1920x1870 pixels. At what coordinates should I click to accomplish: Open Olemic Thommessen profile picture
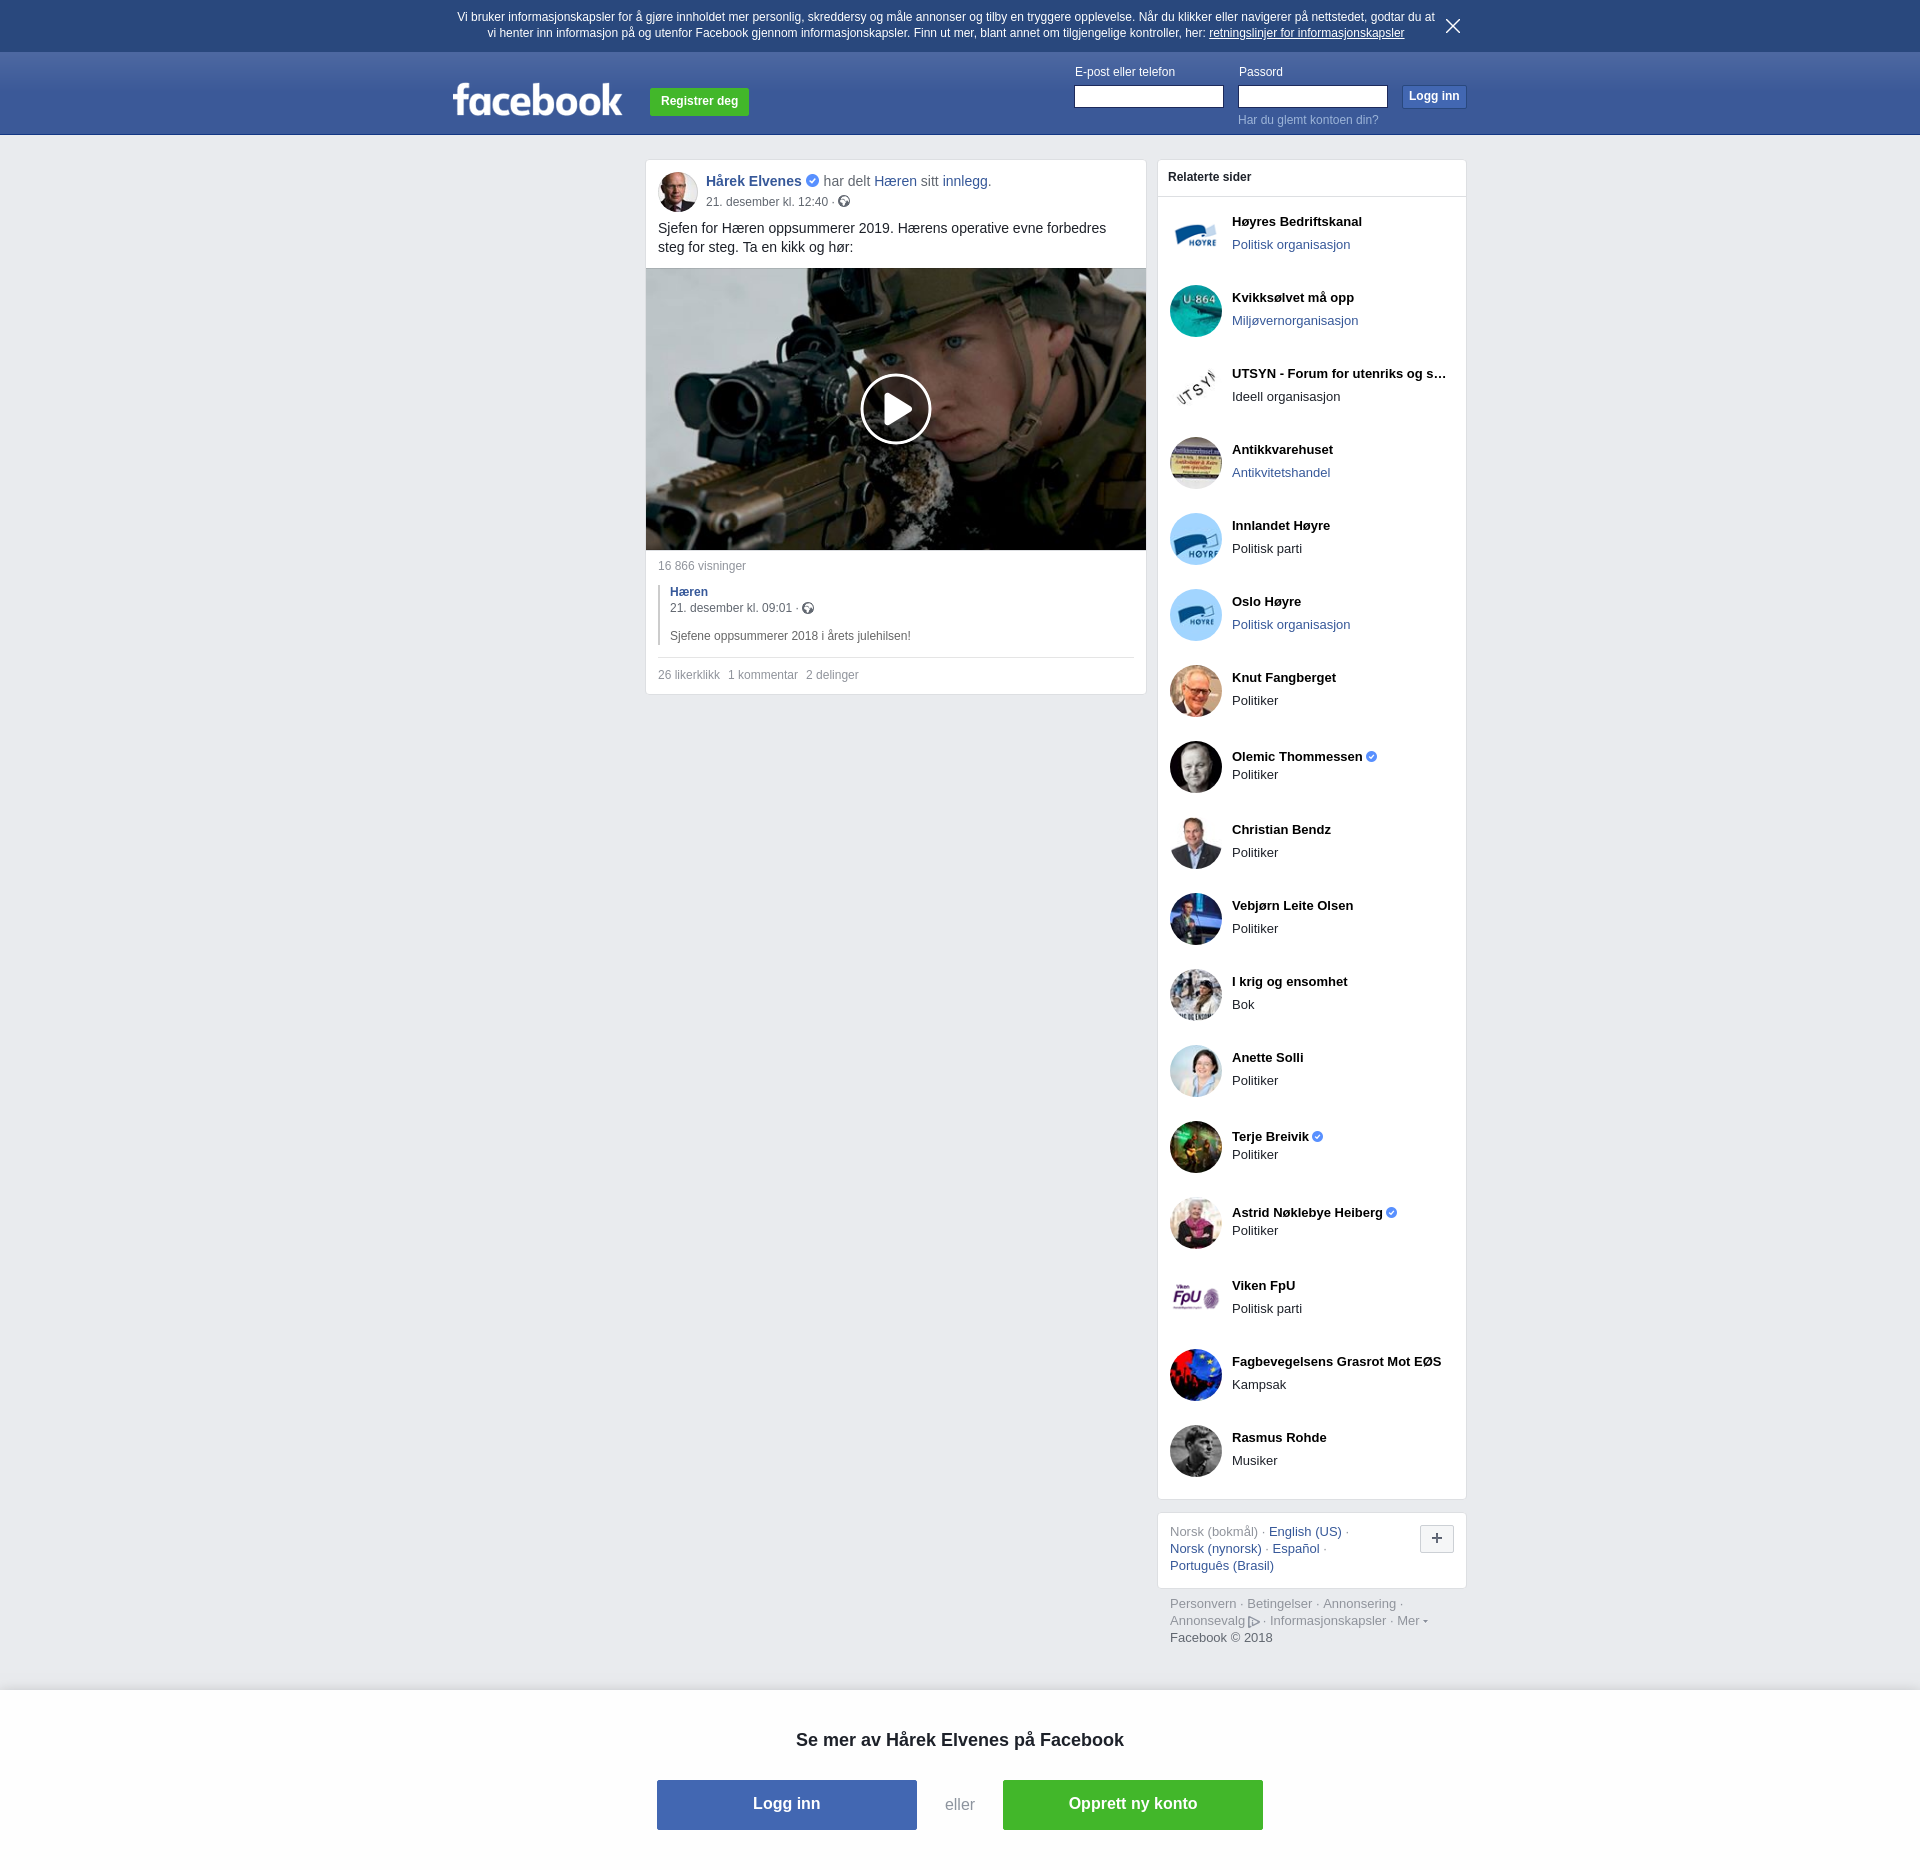(x=1196, y=767)
